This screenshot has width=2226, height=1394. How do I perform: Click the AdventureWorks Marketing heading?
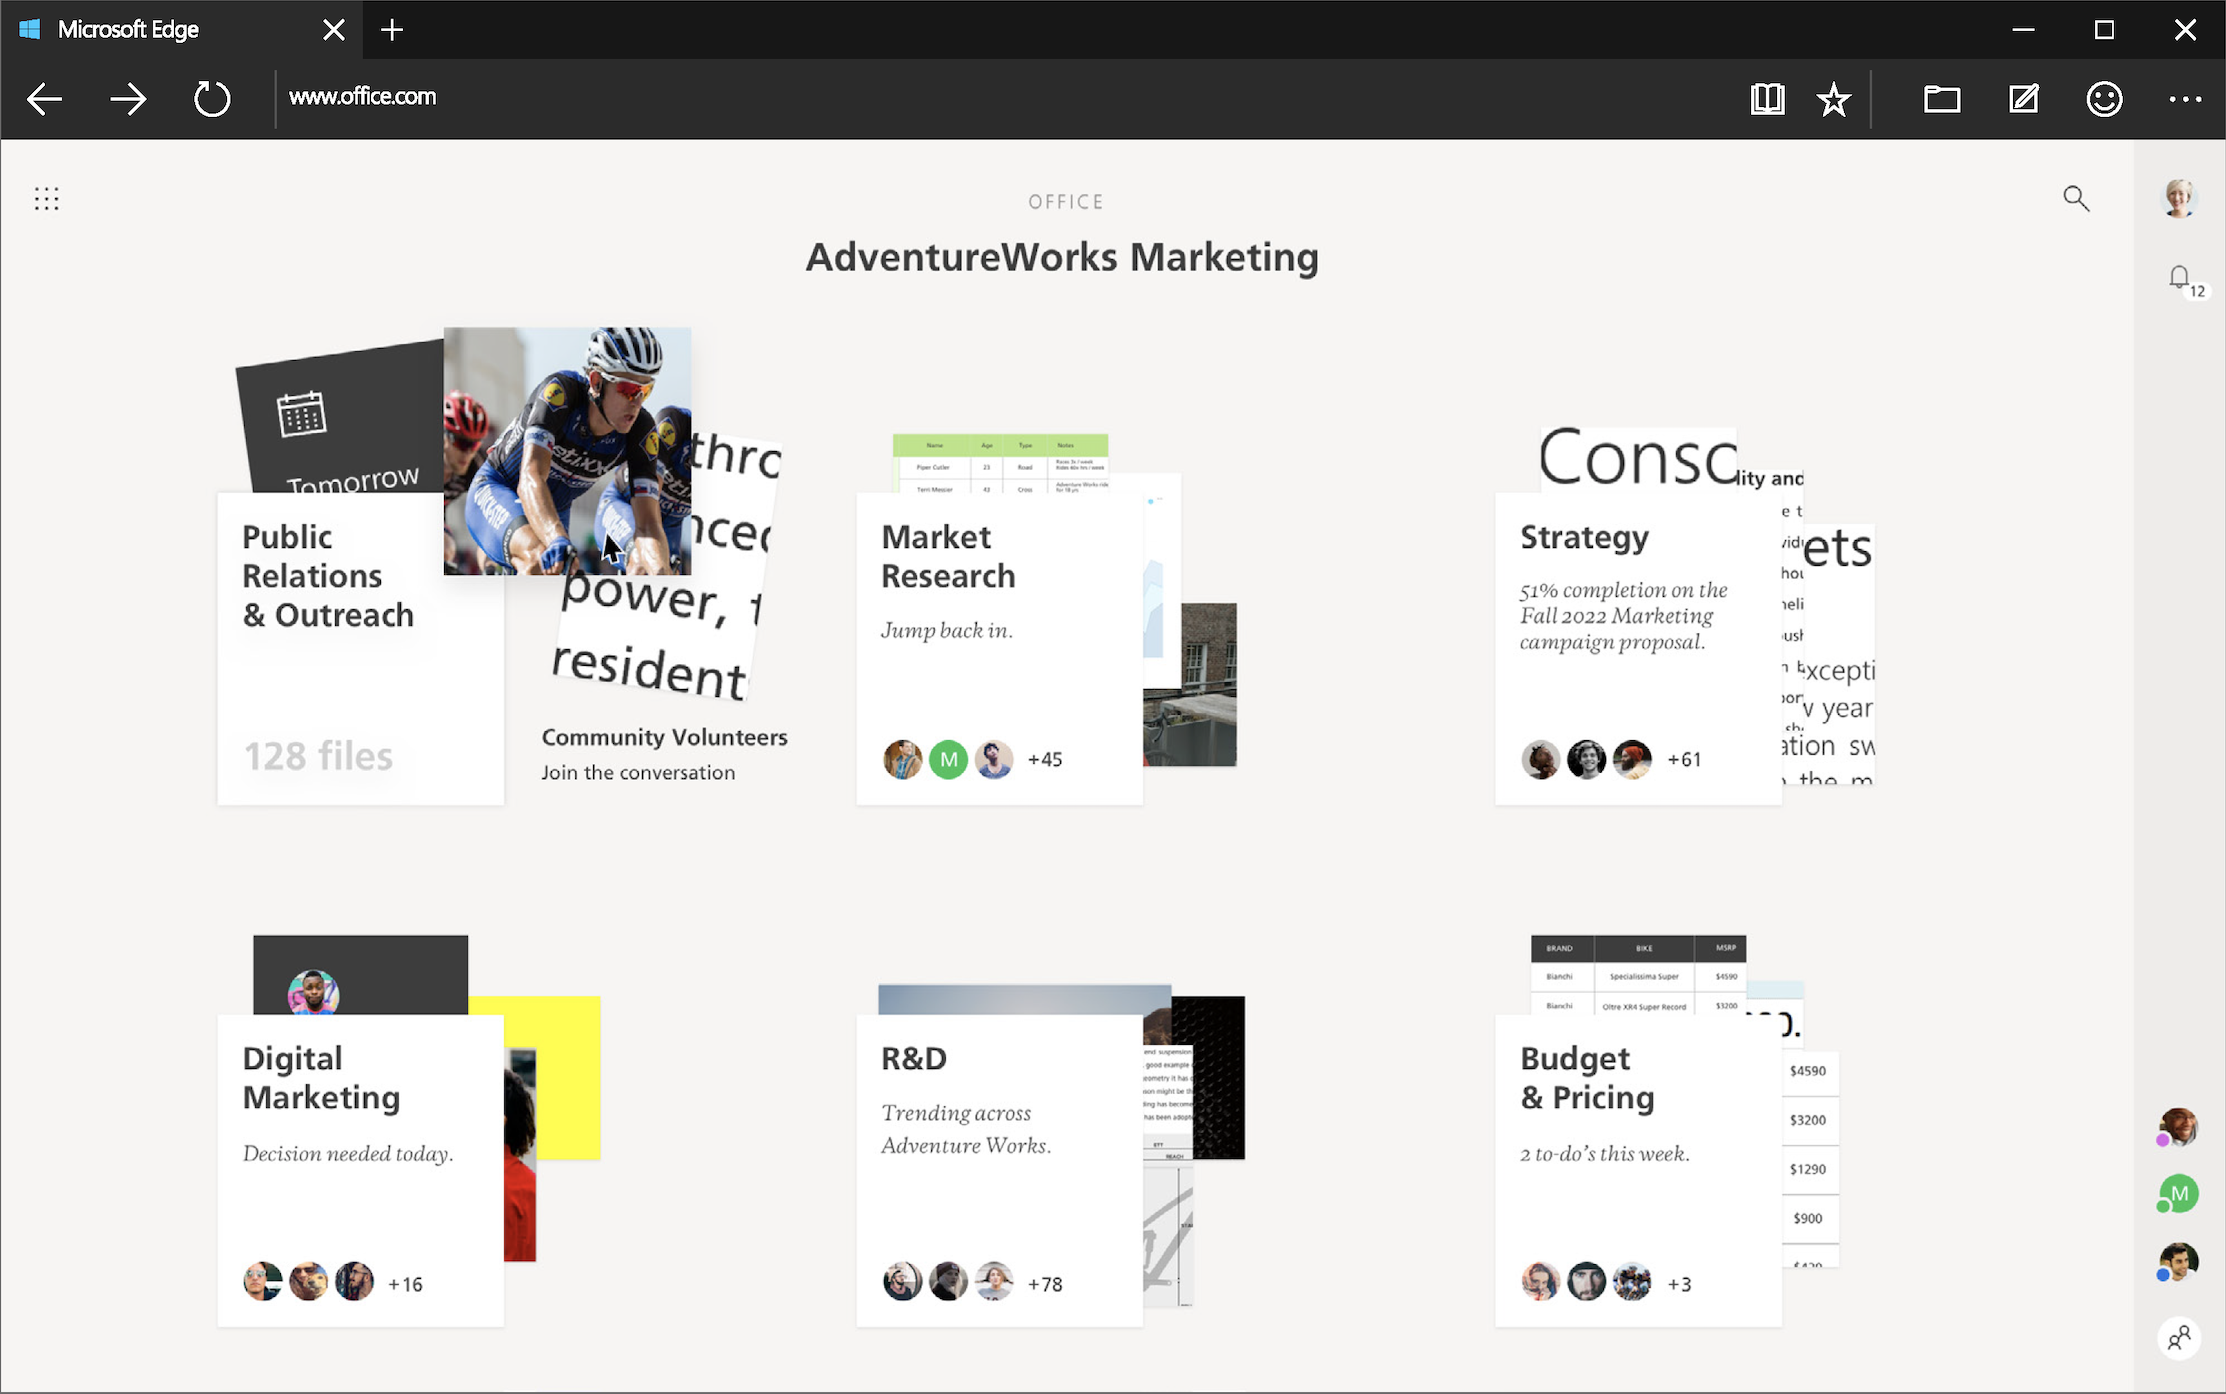(x=1062, y=258)
